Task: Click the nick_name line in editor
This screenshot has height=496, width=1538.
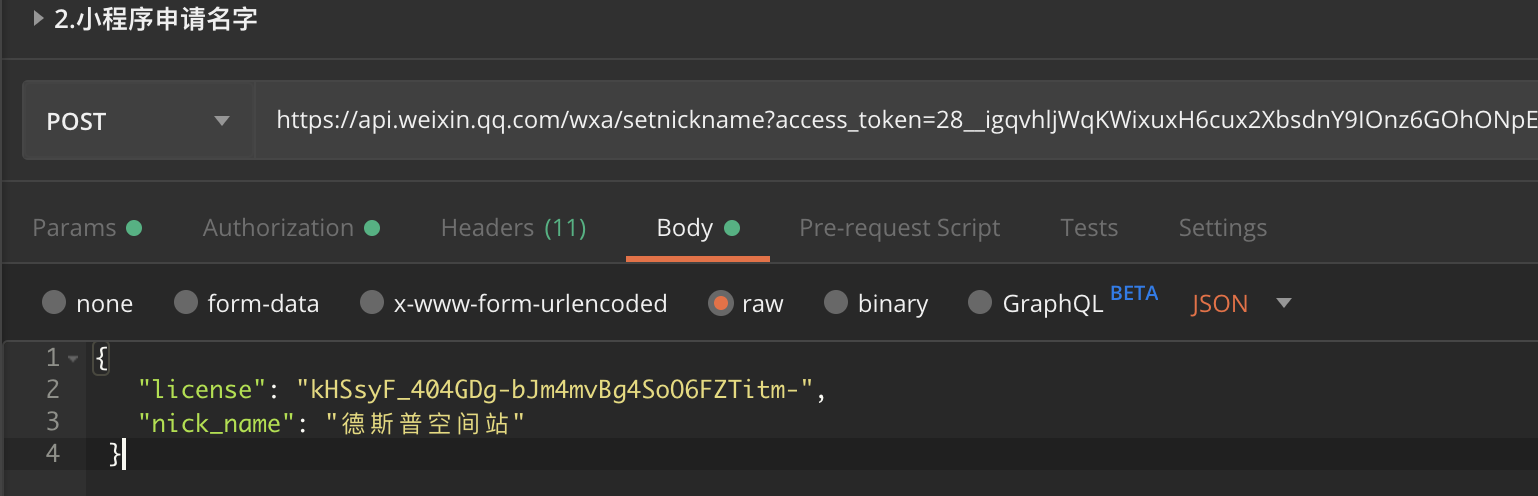Action: [330, 423]
